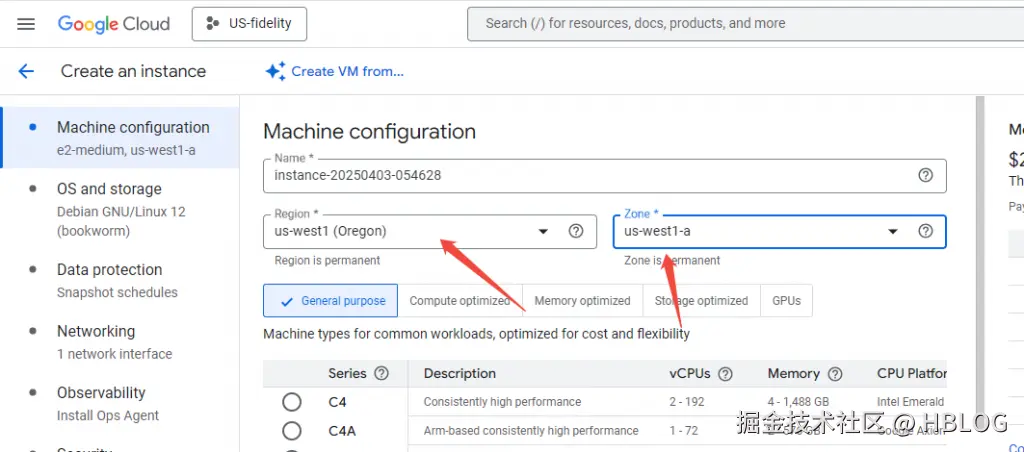Click the Series column help icon
Viewport: 1024px width, 452px height.
381,374
